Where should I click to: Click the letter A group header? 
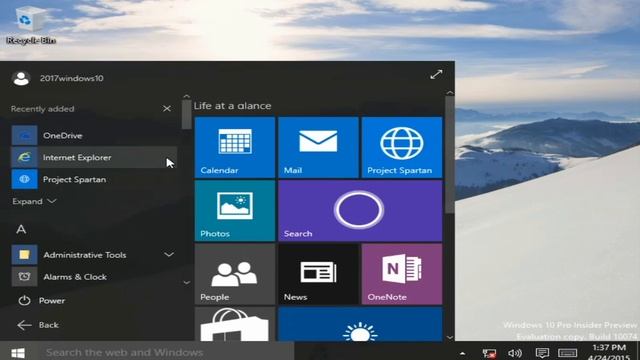point(21,229)
